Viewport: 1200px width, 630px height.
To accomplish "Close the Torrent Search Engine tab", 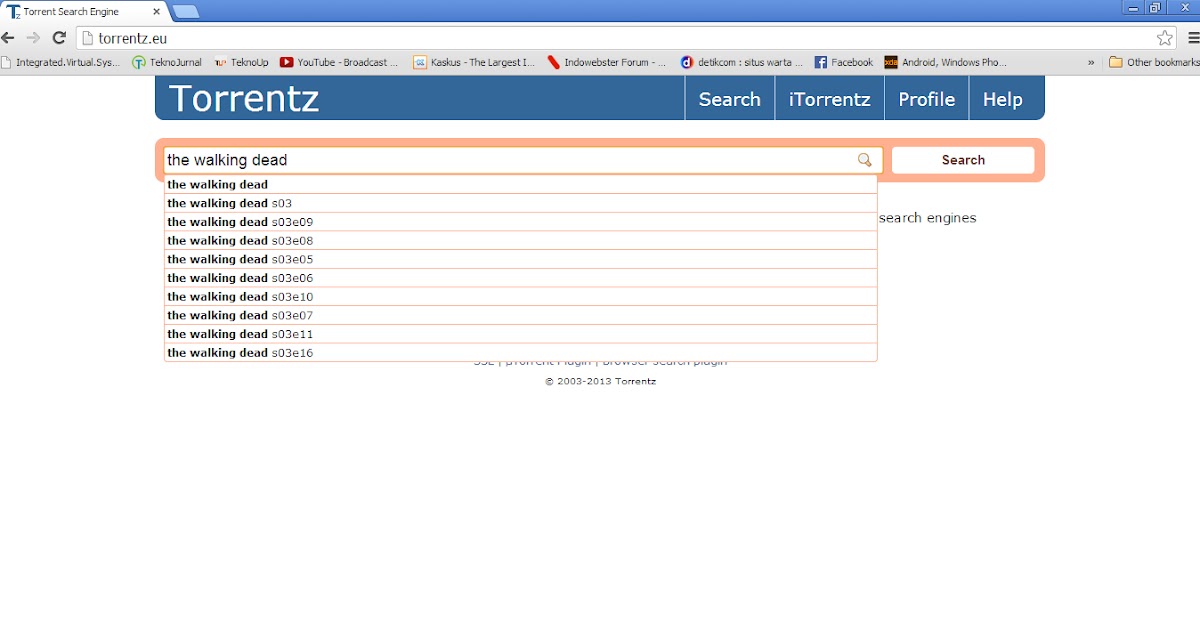I will coord(156,12).
